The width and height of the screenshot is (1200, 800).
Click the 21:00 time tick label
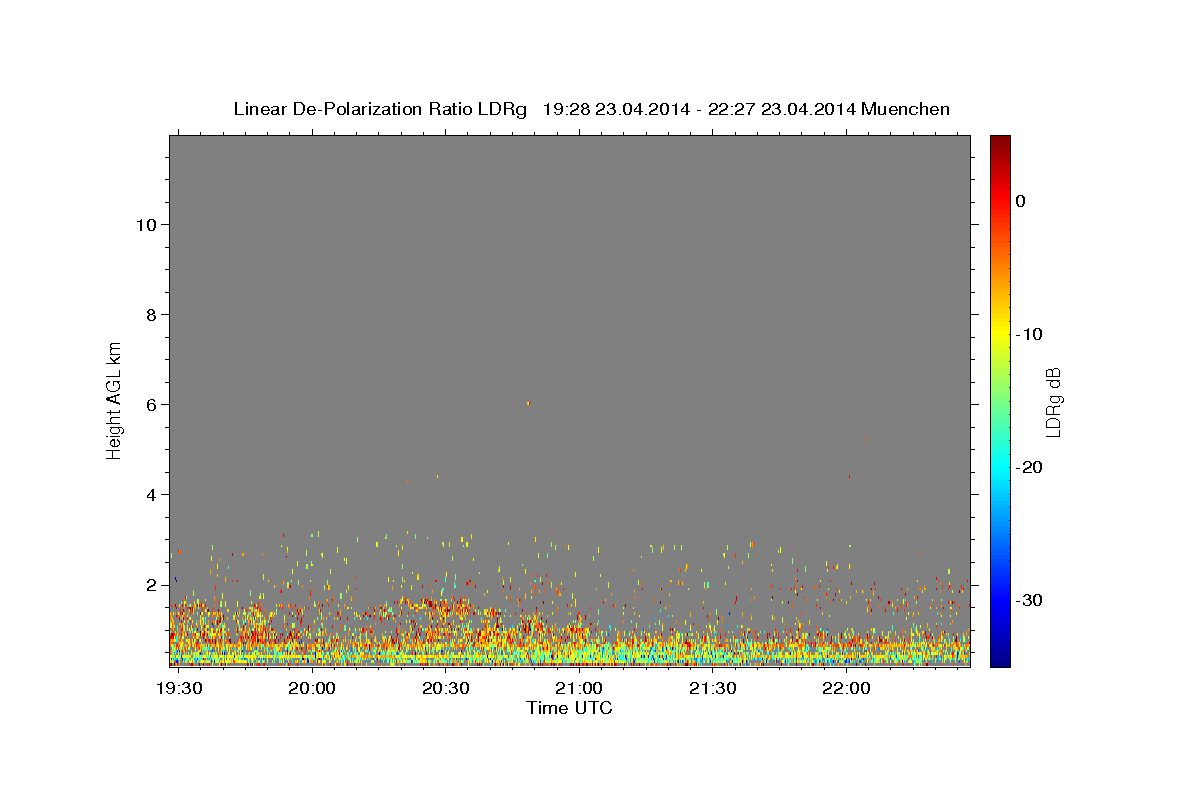pyautogui.click(x=579, y=690)
